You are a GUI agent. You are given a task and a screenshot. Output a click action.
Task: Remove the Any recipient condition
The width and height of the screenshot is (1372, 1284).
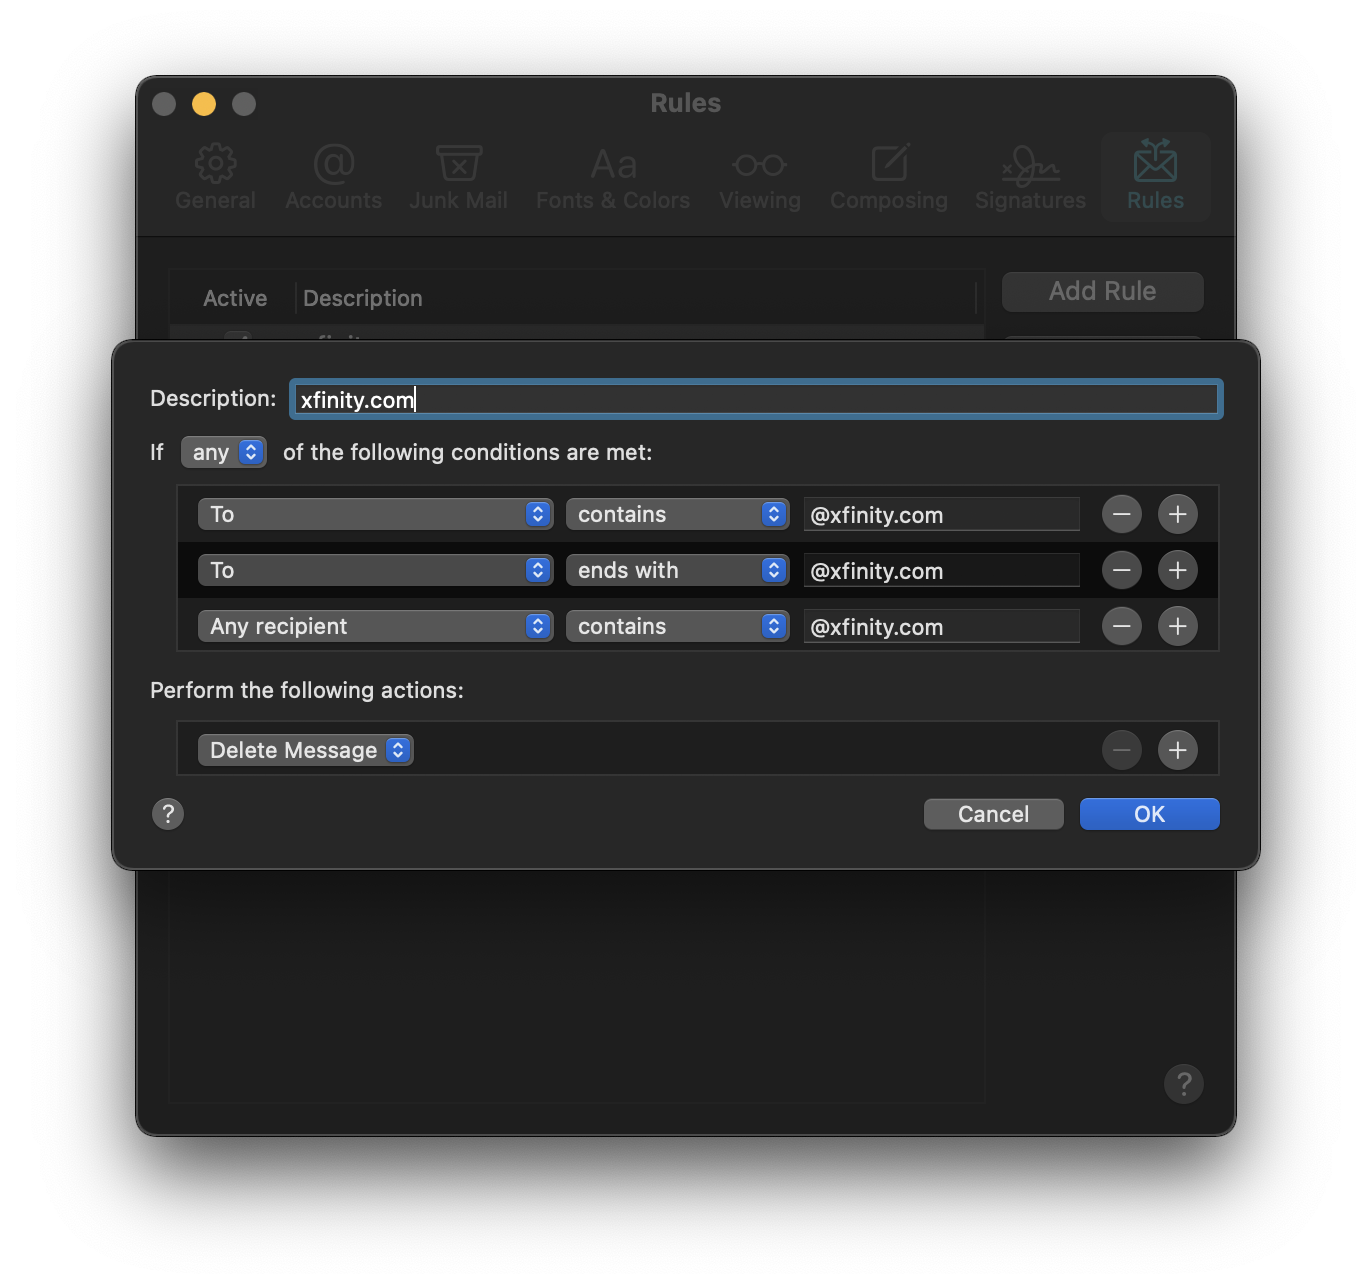pos(1121,626)
